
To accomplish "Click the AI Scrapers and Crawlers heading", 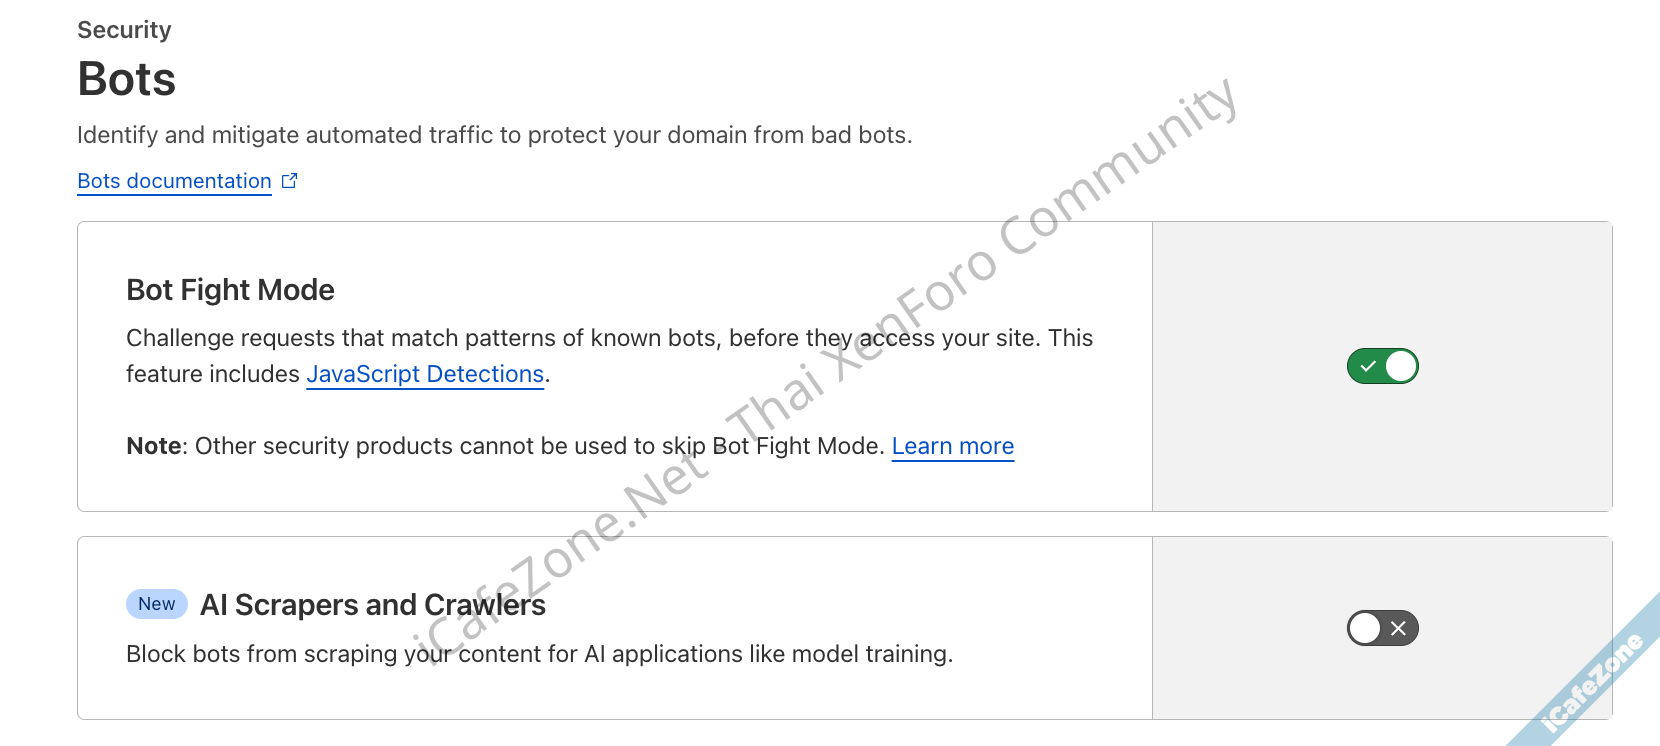I will (373, 605).
